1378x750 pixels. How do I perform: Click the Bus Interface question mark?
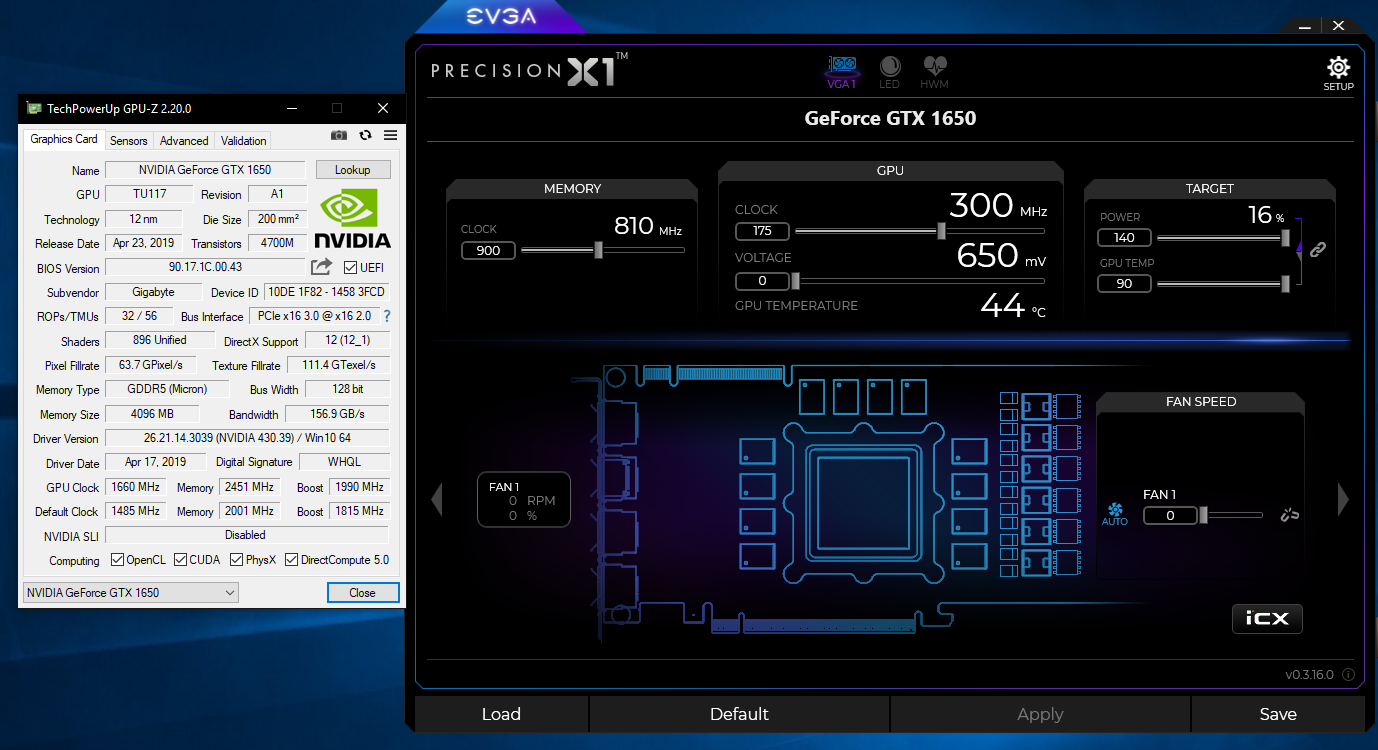coord(387,316)
